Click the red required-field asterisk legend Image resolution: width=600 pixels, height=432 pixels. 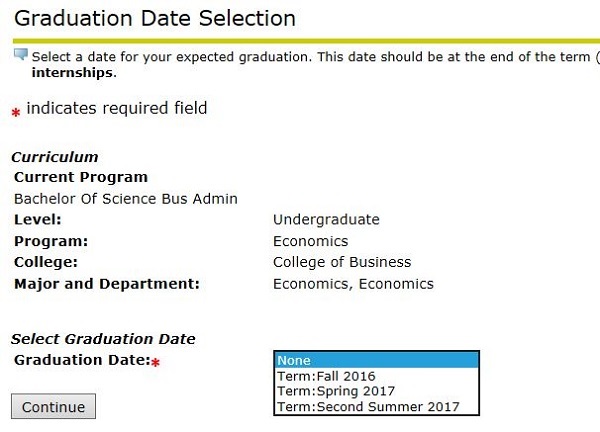[x=16, y=112]
